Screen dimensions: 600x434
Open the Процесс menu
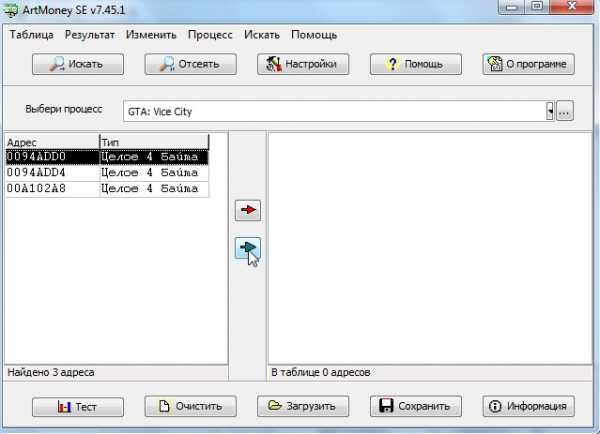click(x=210, y=35)
